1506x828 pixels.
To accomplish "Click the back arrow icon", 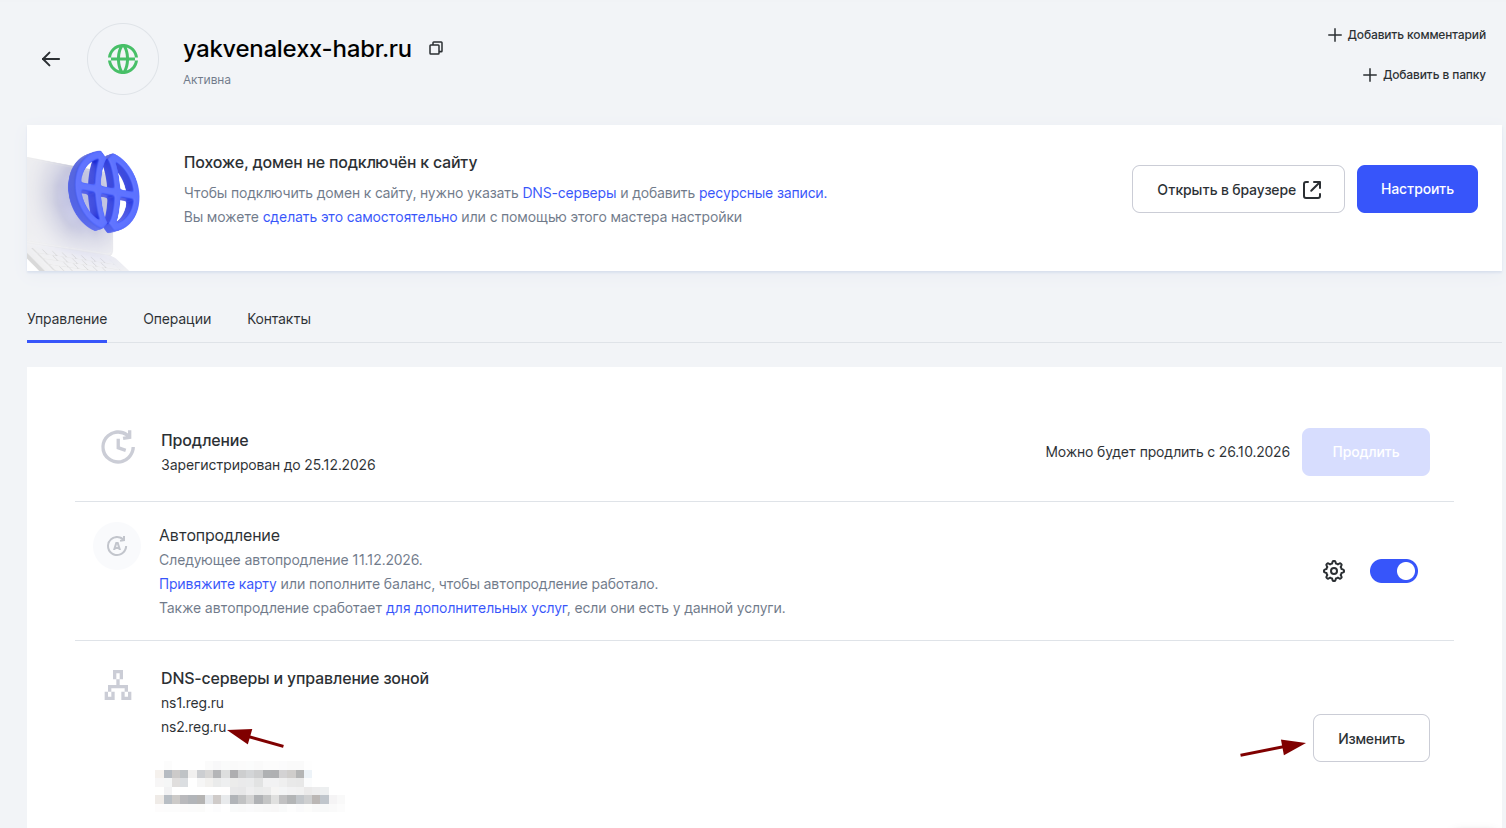I will (x=51, y=59).
